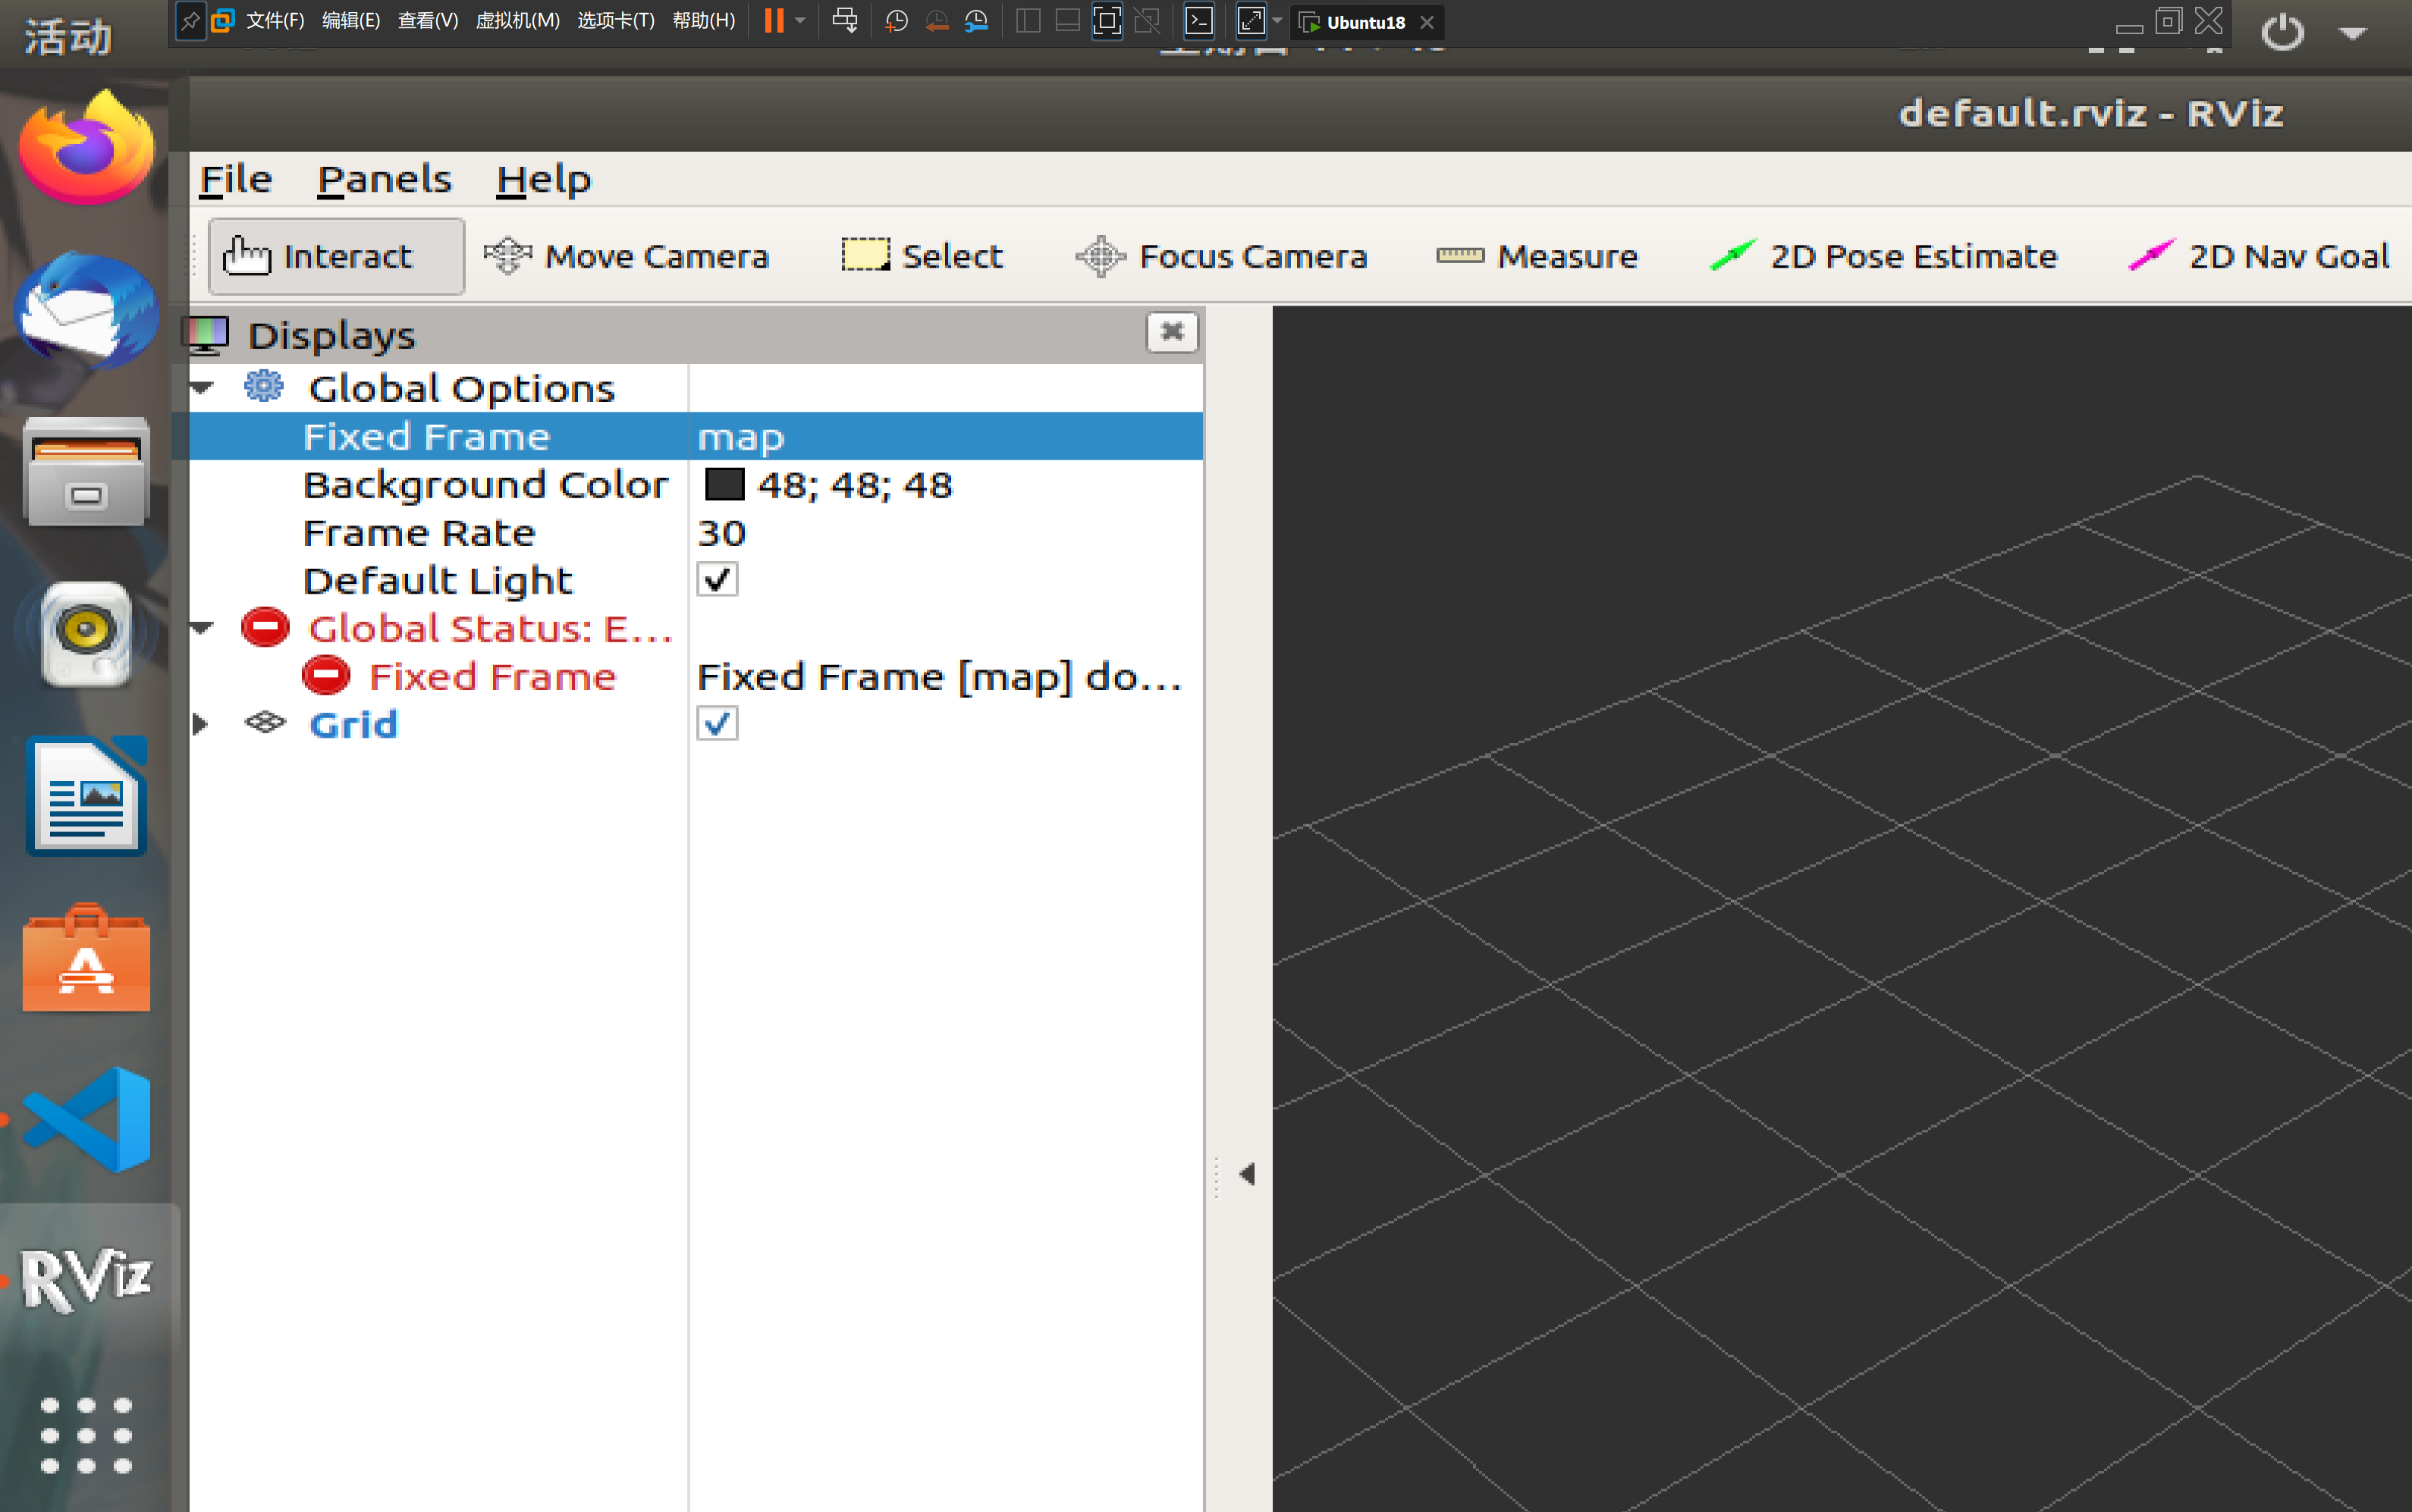
Task: Open the Background Color swatch
Action: [x=724, y=485]
